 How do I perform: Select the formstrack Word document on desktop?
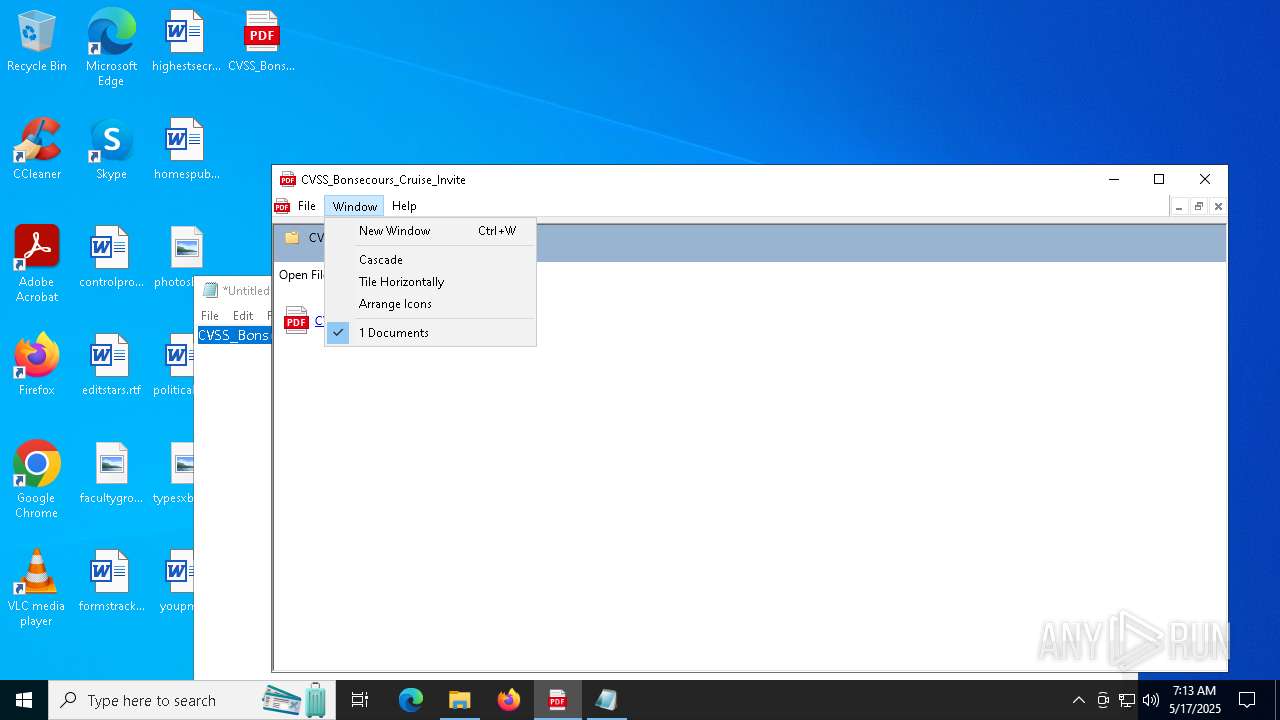111,581
